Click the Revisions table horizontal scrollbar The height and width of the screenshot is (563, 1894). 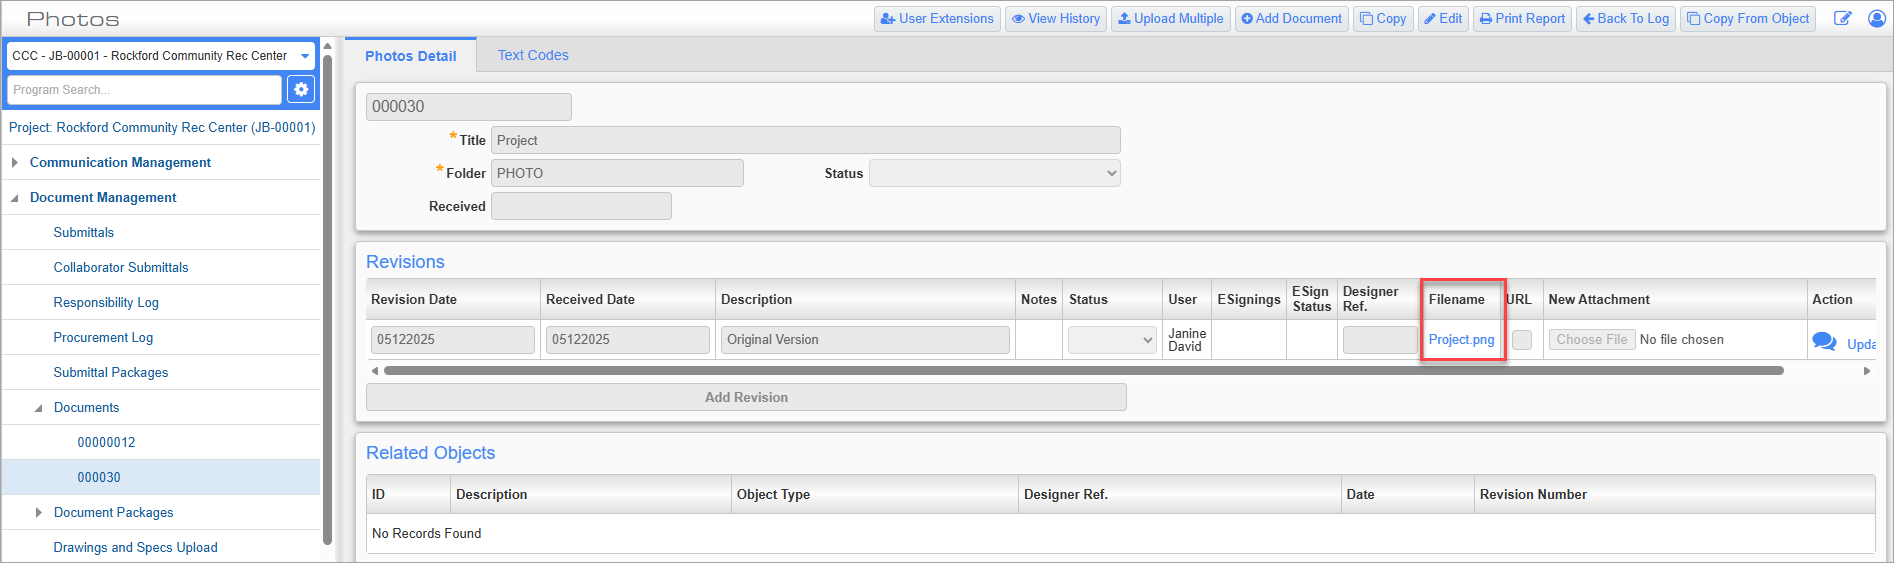[x=1083, y=371]
